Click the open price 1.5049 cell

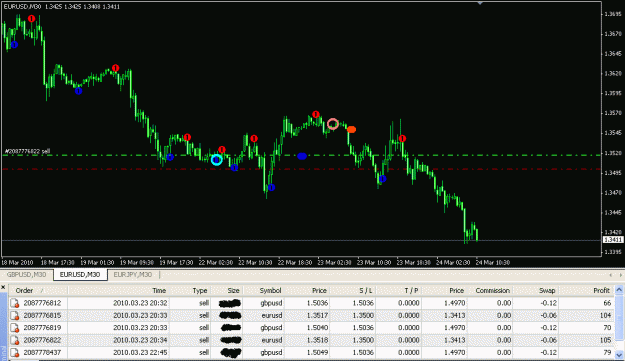(x=317, y=353)
